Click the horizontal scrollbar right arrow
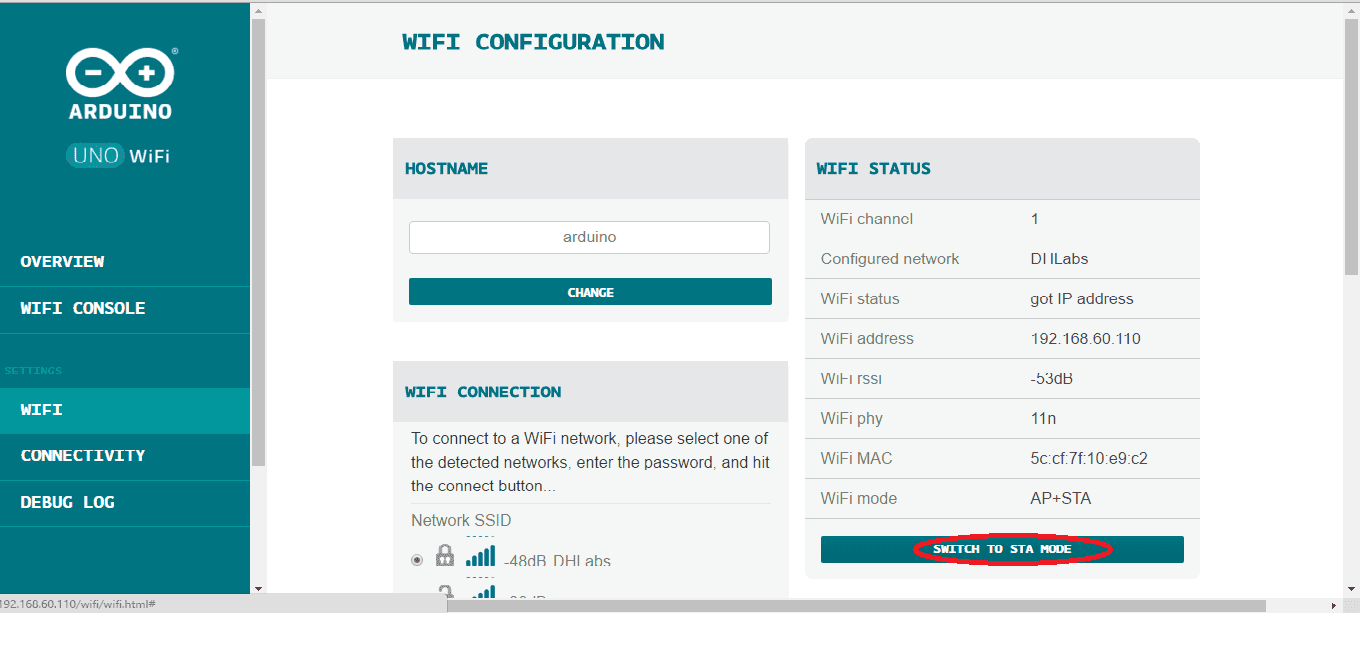The image size is (1366, 668). 1333,606
